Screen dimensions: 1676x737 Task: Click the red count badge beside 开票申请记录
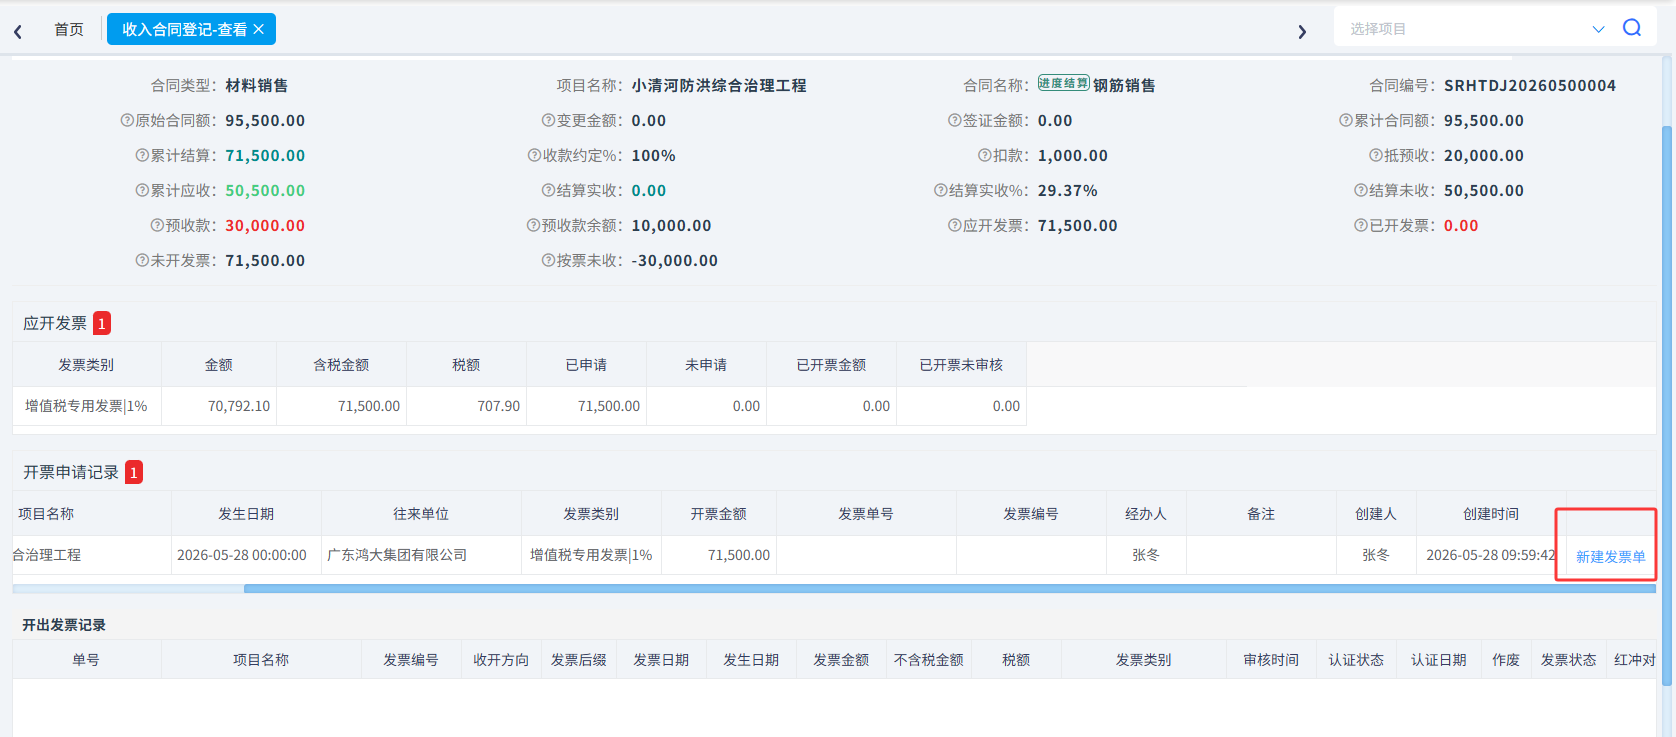pyautogui.click(x=134, y=472)
